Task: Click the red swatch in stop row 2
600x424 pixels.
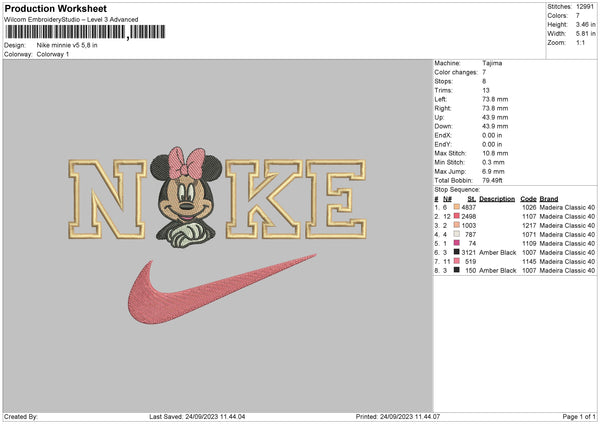Action: 457,216
